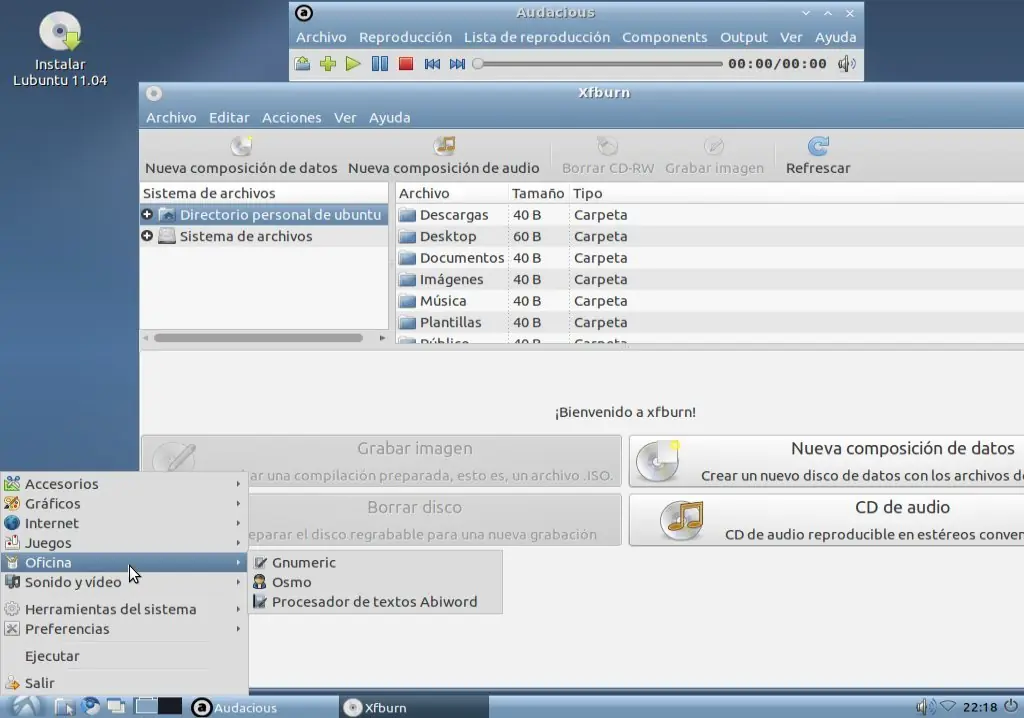1024x718 pixels.
Task: Click web browser icon in taskbar
Action: 91,707
